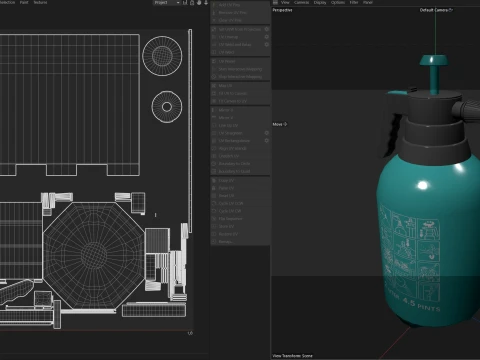Open the Project dropdown in the UV toolbar
Viewport: 480px width, 360px height.
tap(167, 2)
